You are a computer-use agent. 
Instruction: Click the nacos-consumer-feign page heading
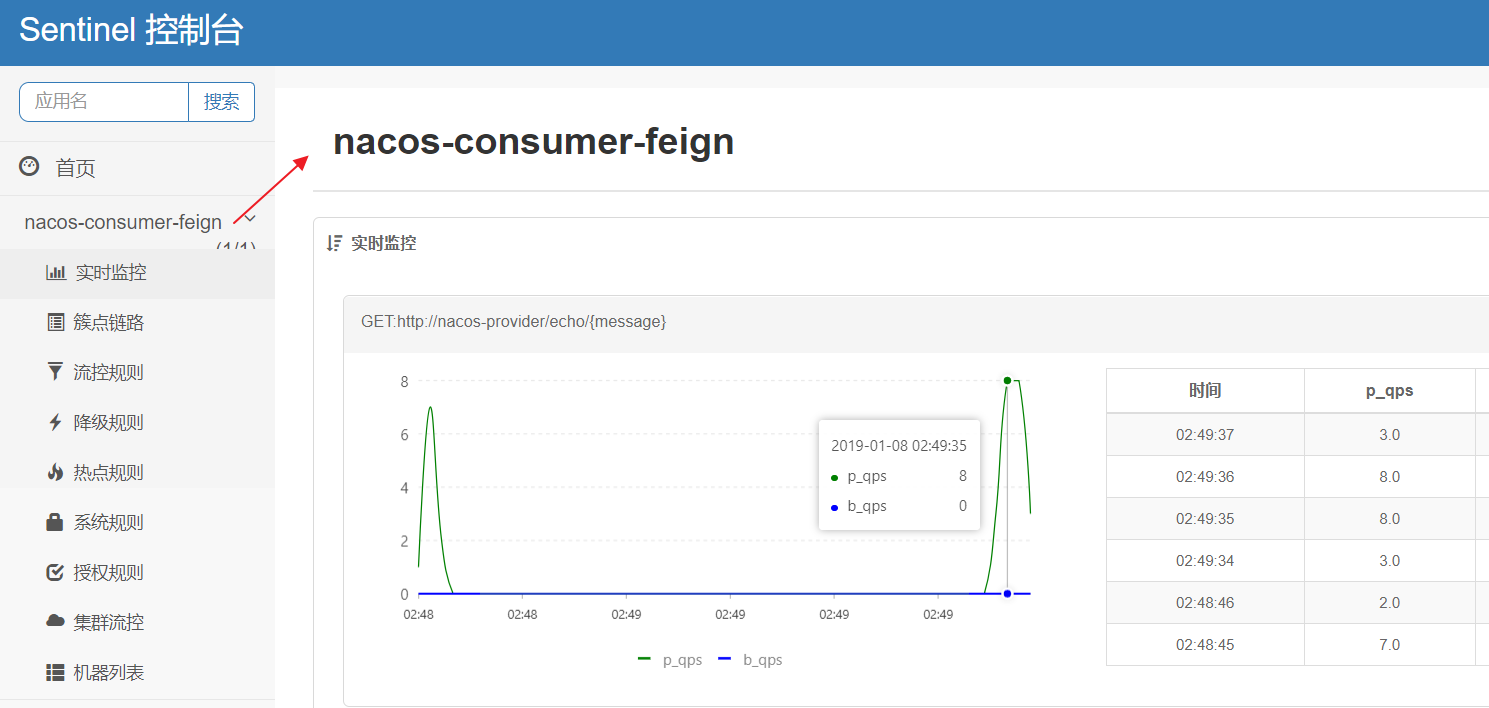click(x=533, y=142)
